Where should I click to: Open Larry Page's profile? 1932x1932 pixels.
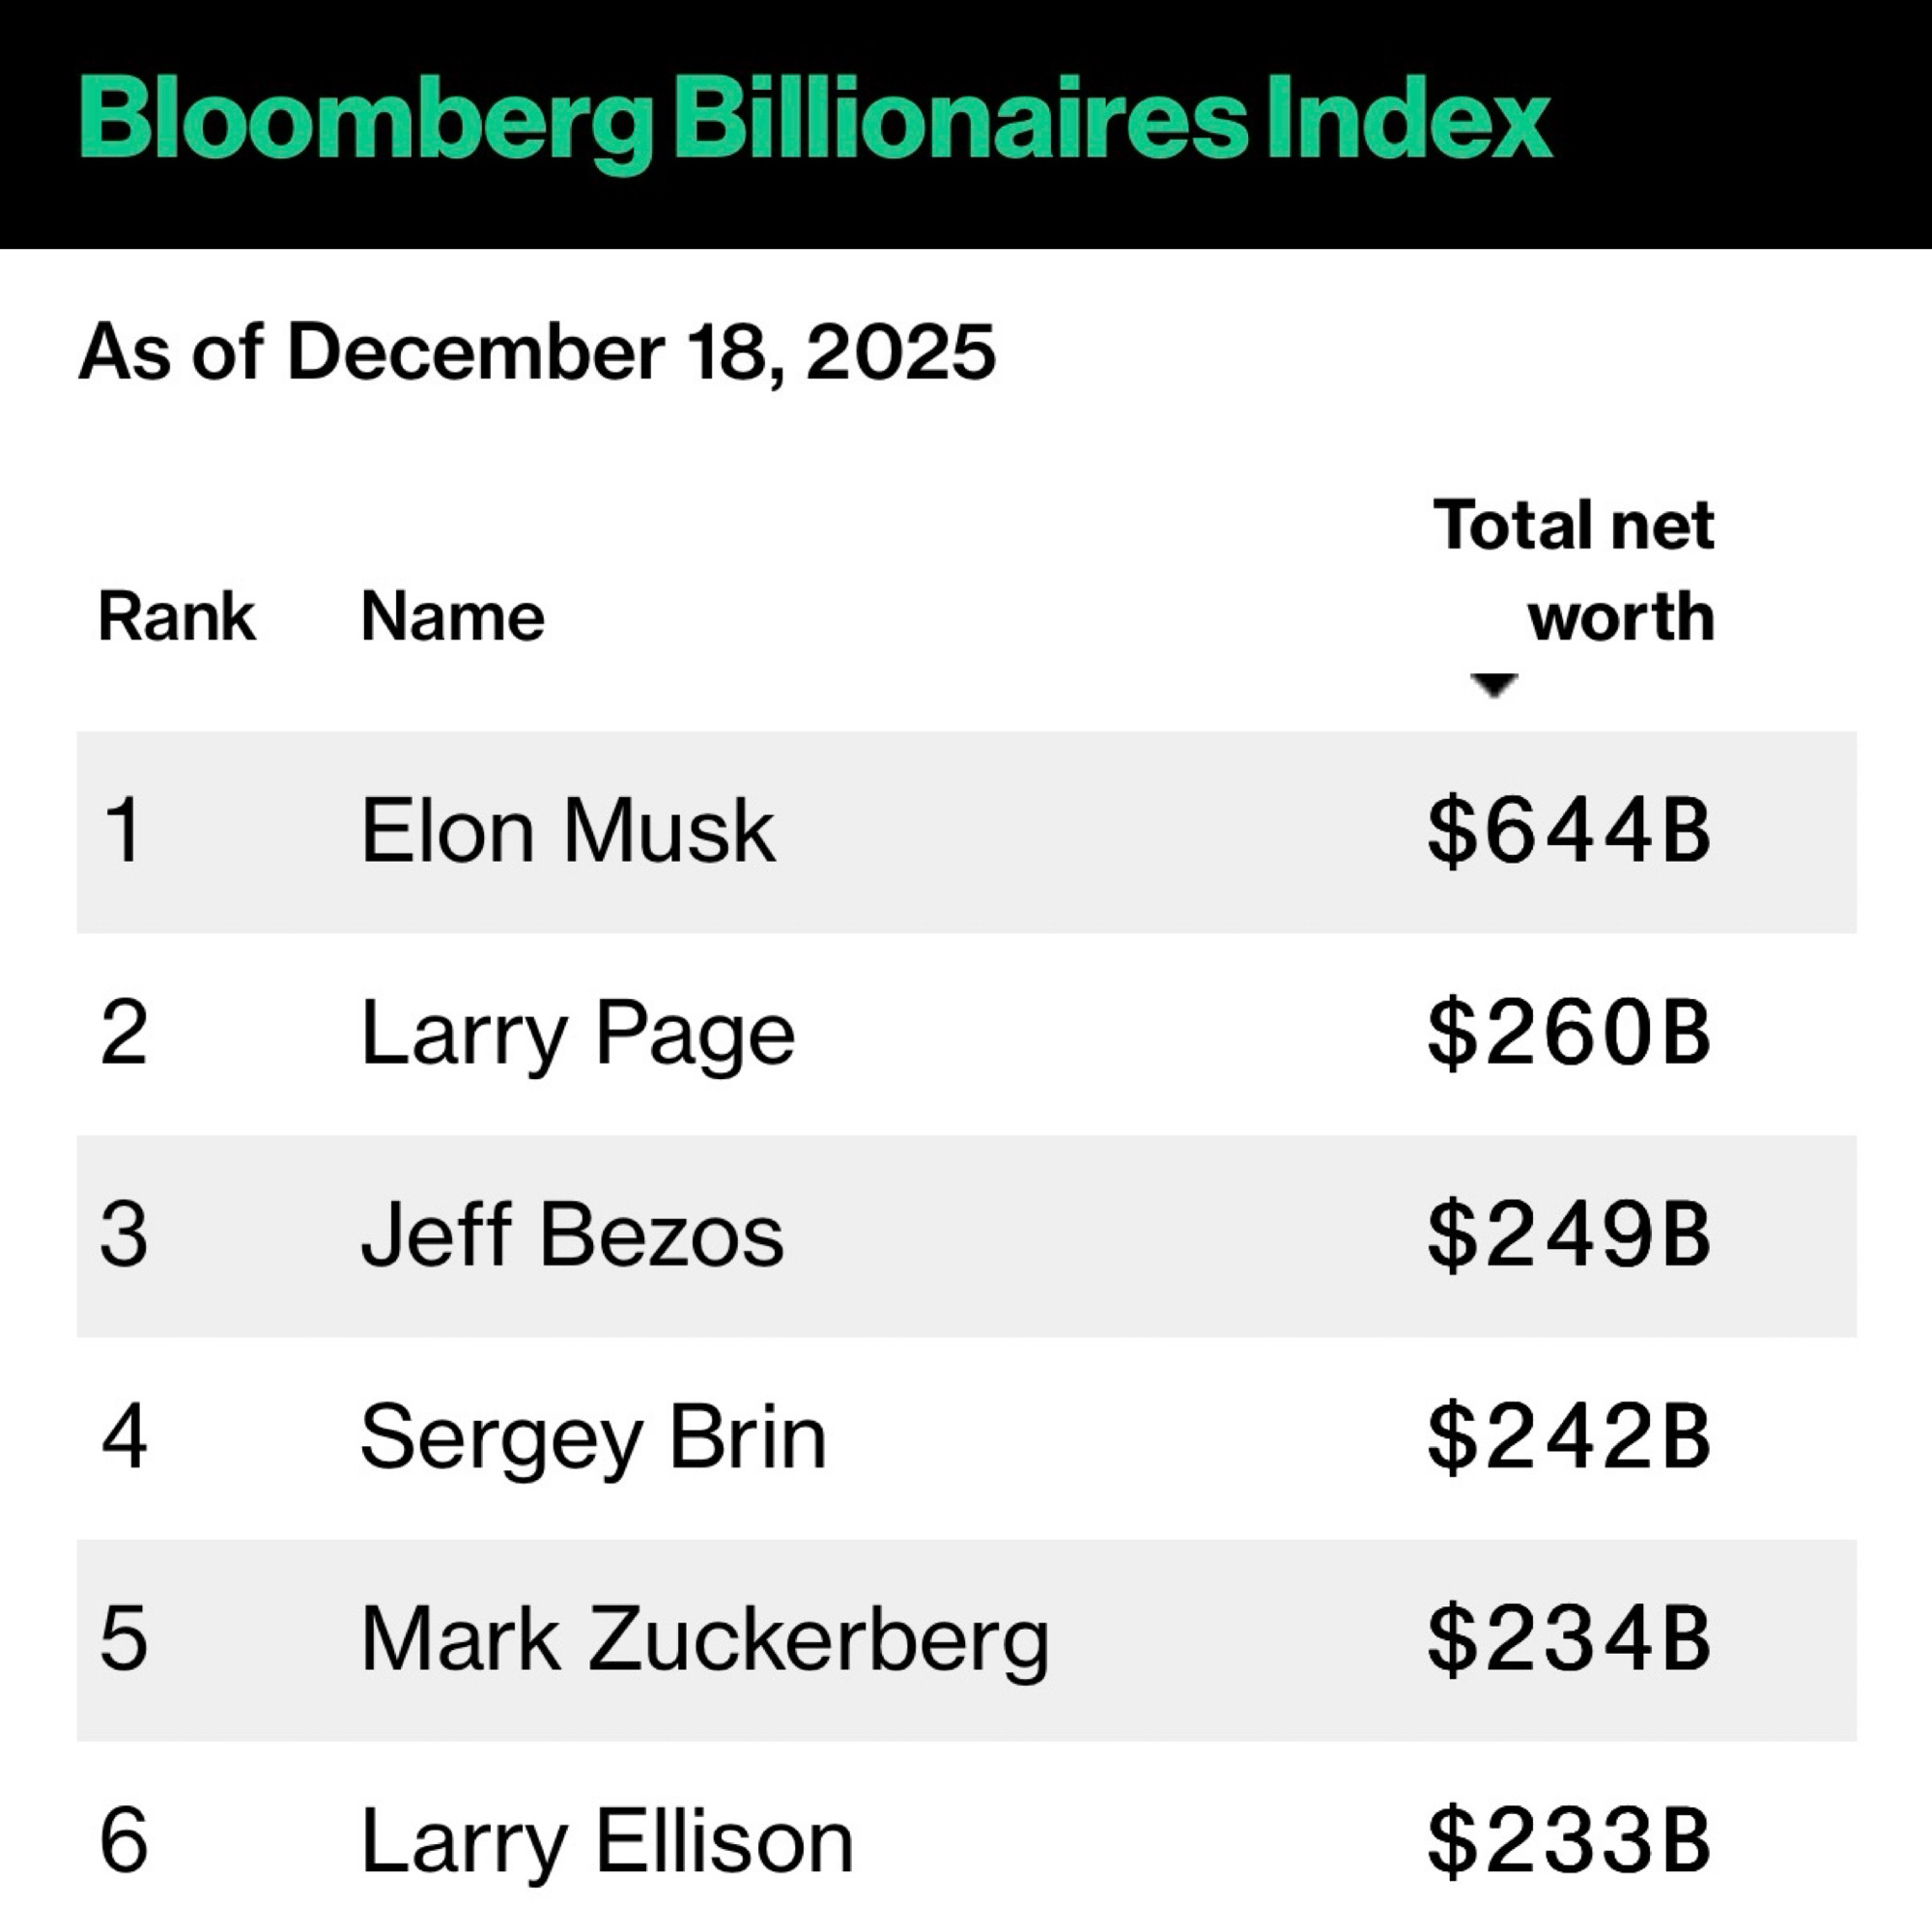pos(578,1034)
